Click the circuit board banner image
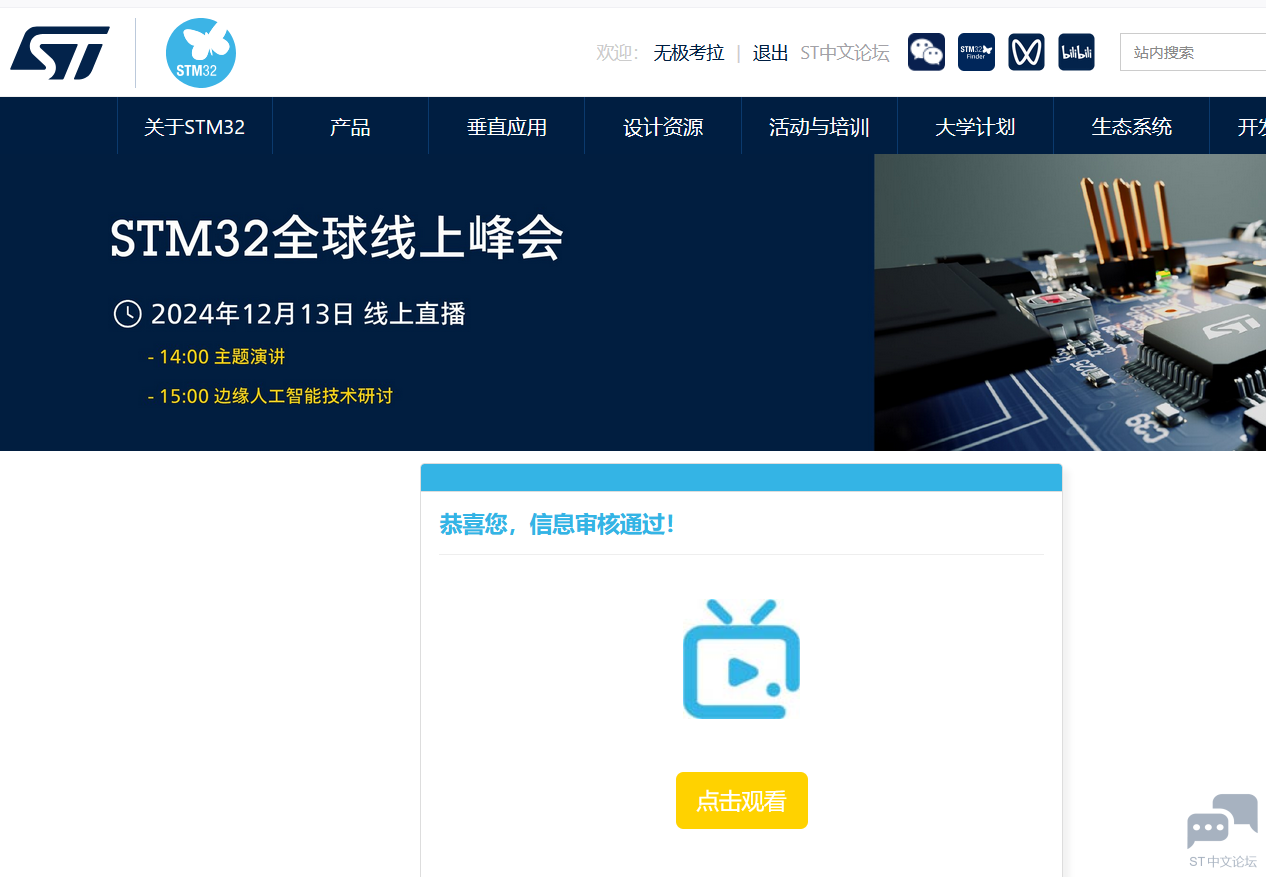1266x877 pixels. [x=1070, y=302]
